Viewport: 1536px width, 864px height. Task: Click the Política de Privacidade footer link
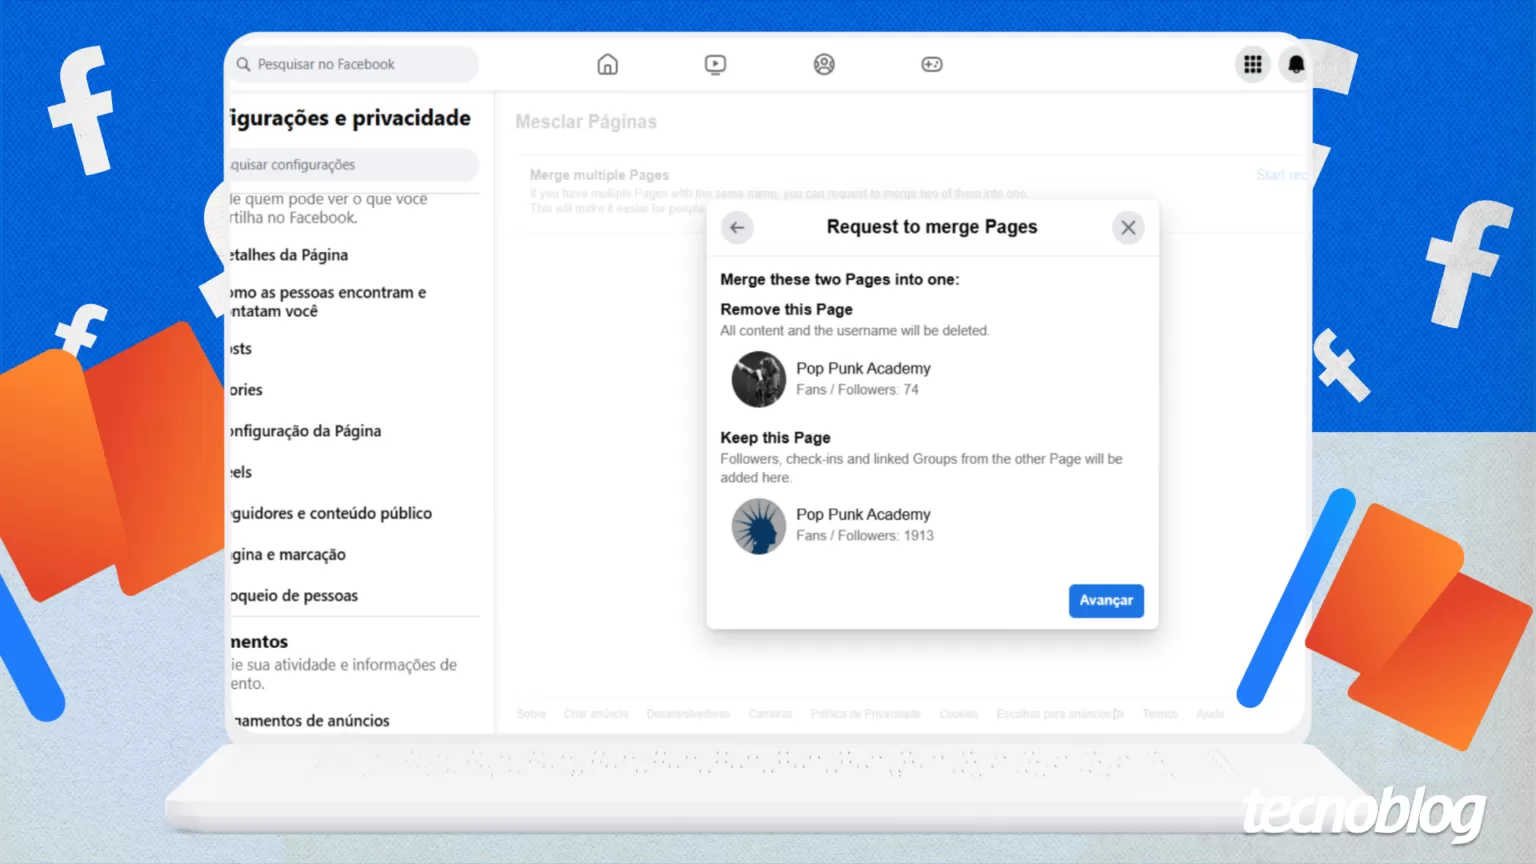[x=865, y=714]
